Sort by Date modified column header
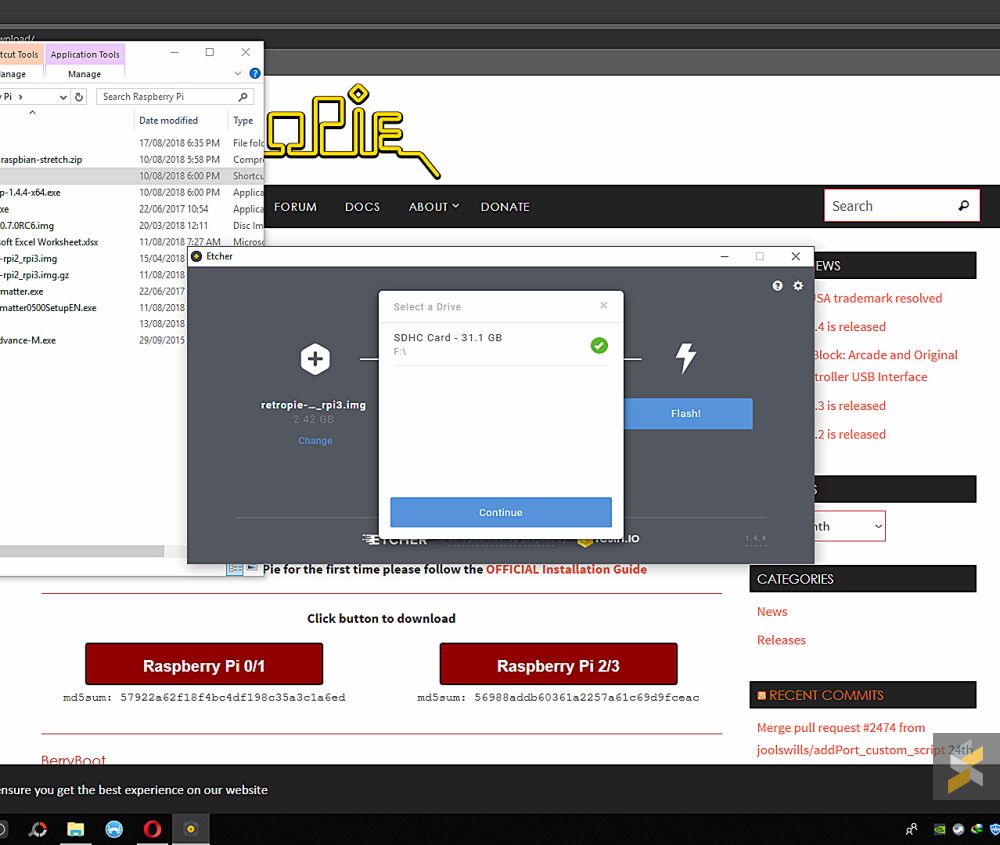 click(168, 121)
